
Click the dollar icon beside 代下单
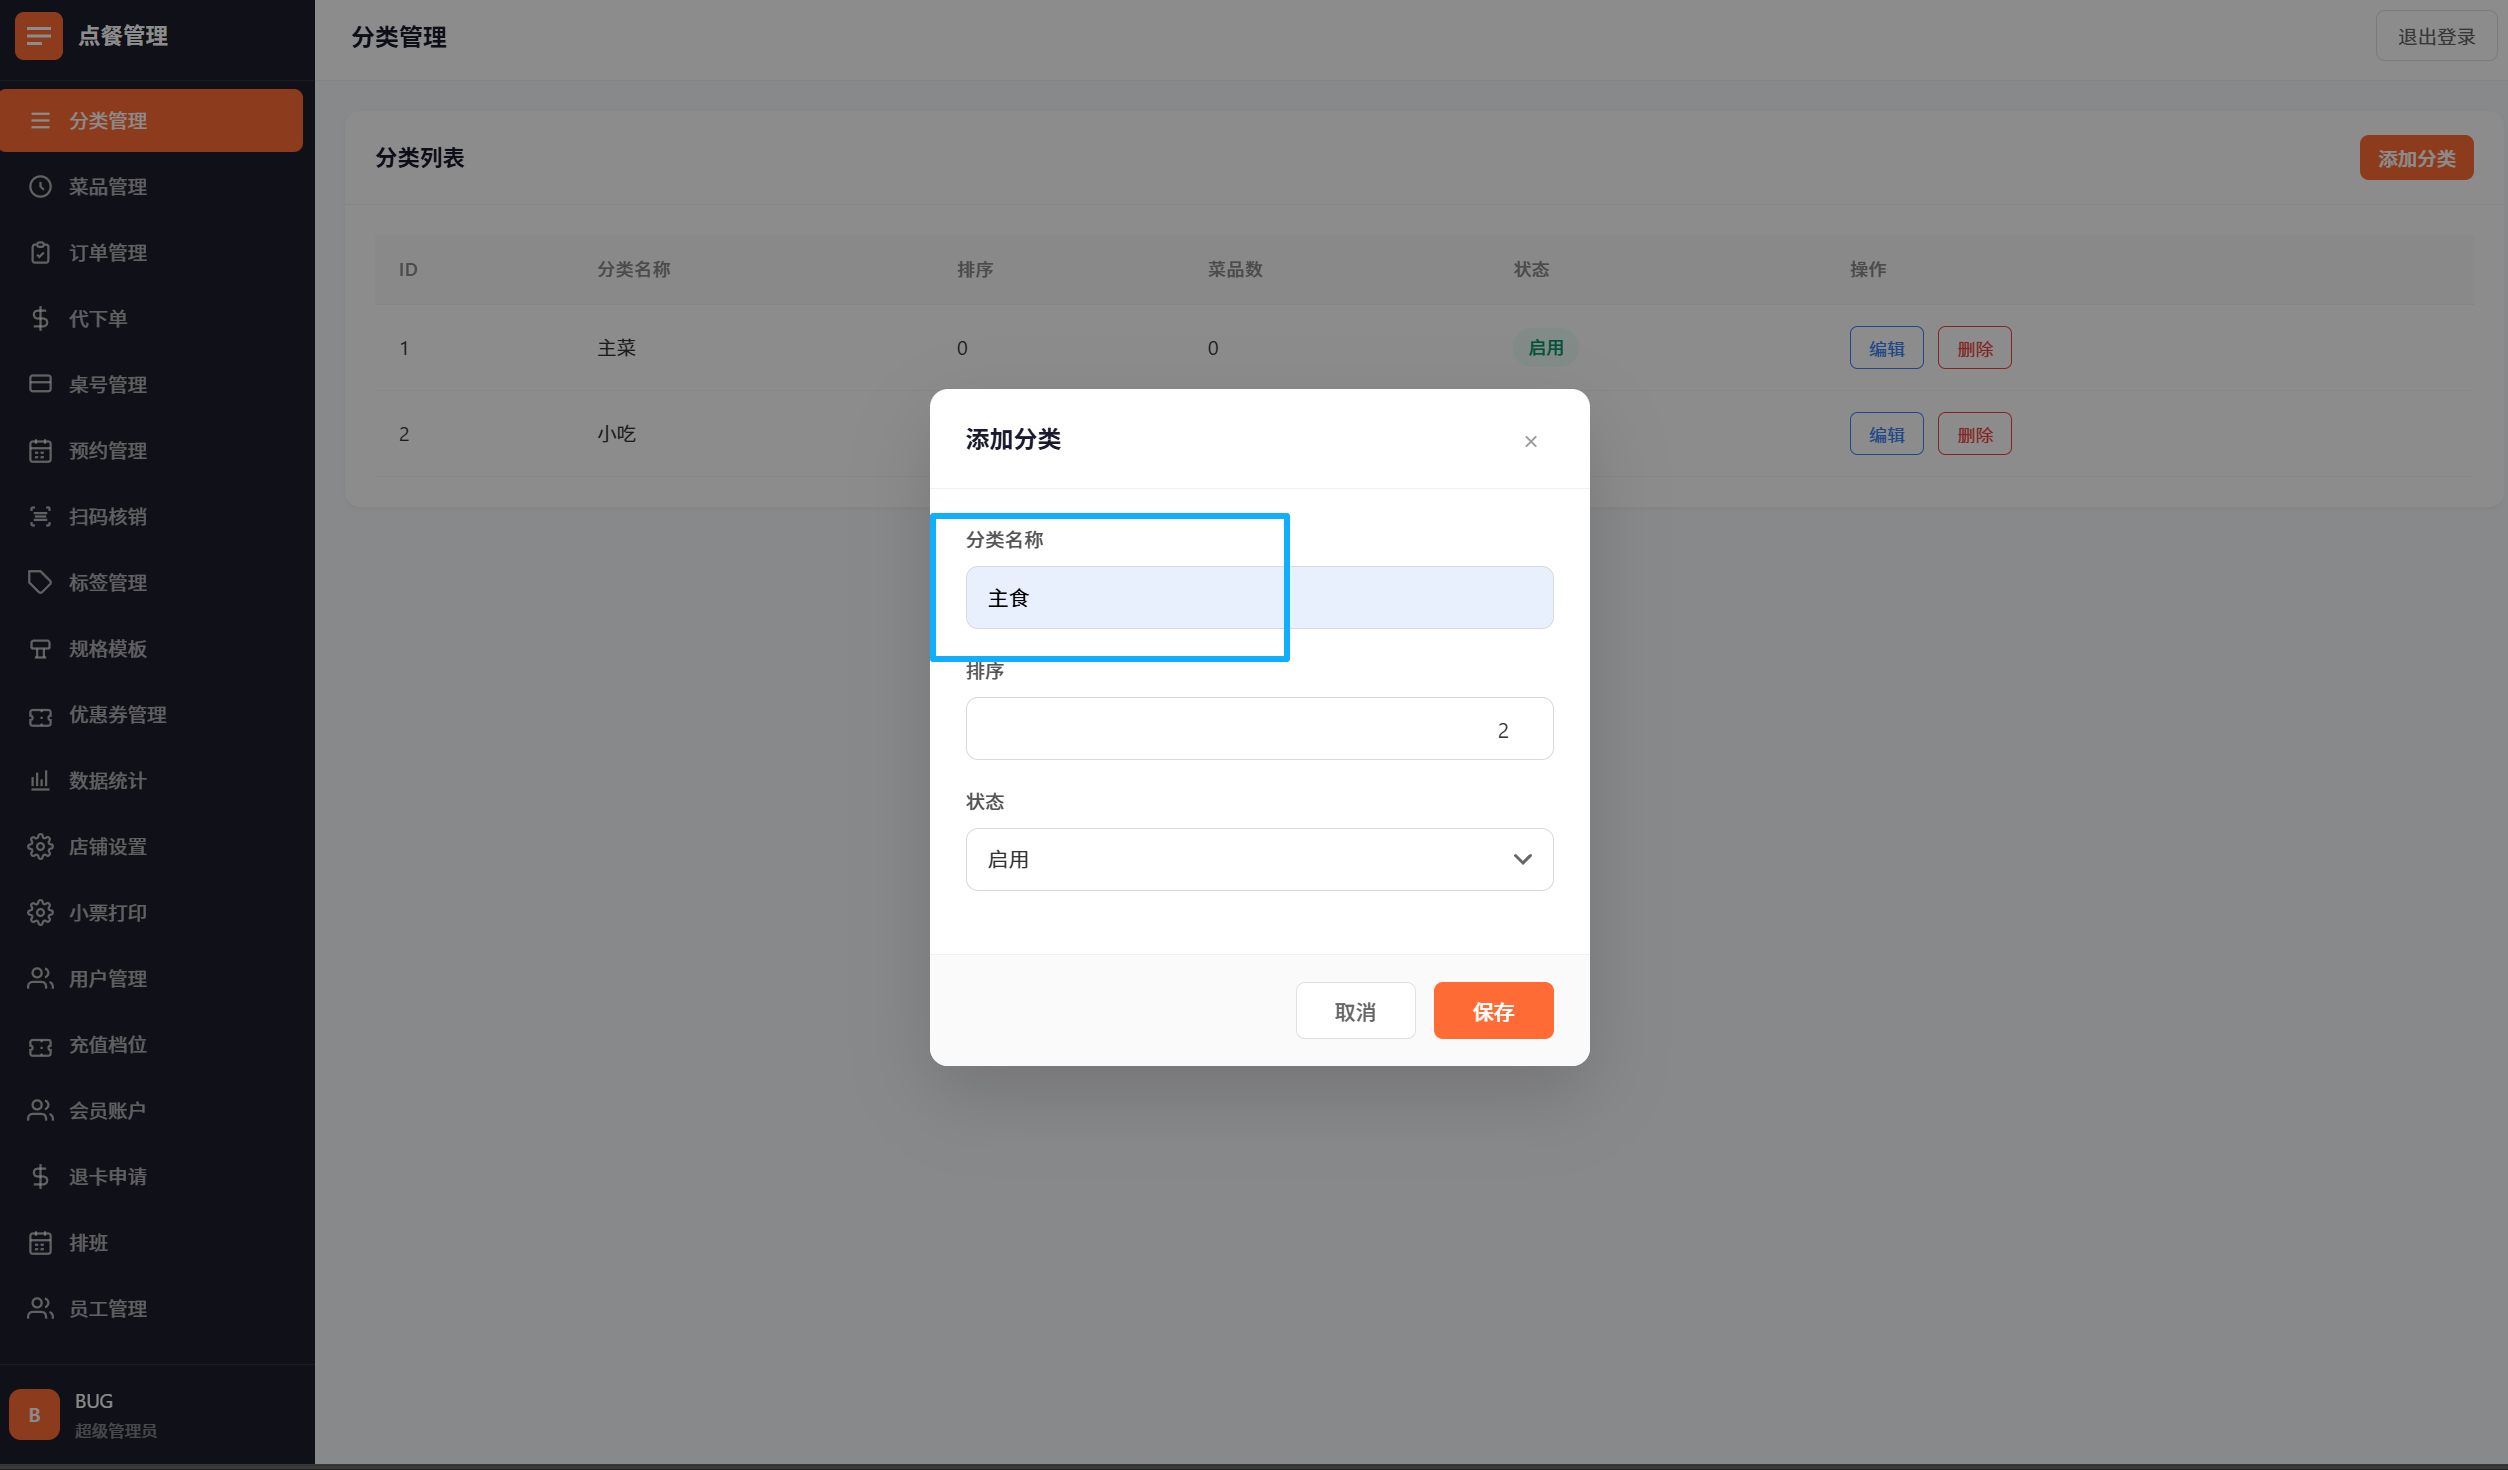pyautogui.click(x=40, y=319)
